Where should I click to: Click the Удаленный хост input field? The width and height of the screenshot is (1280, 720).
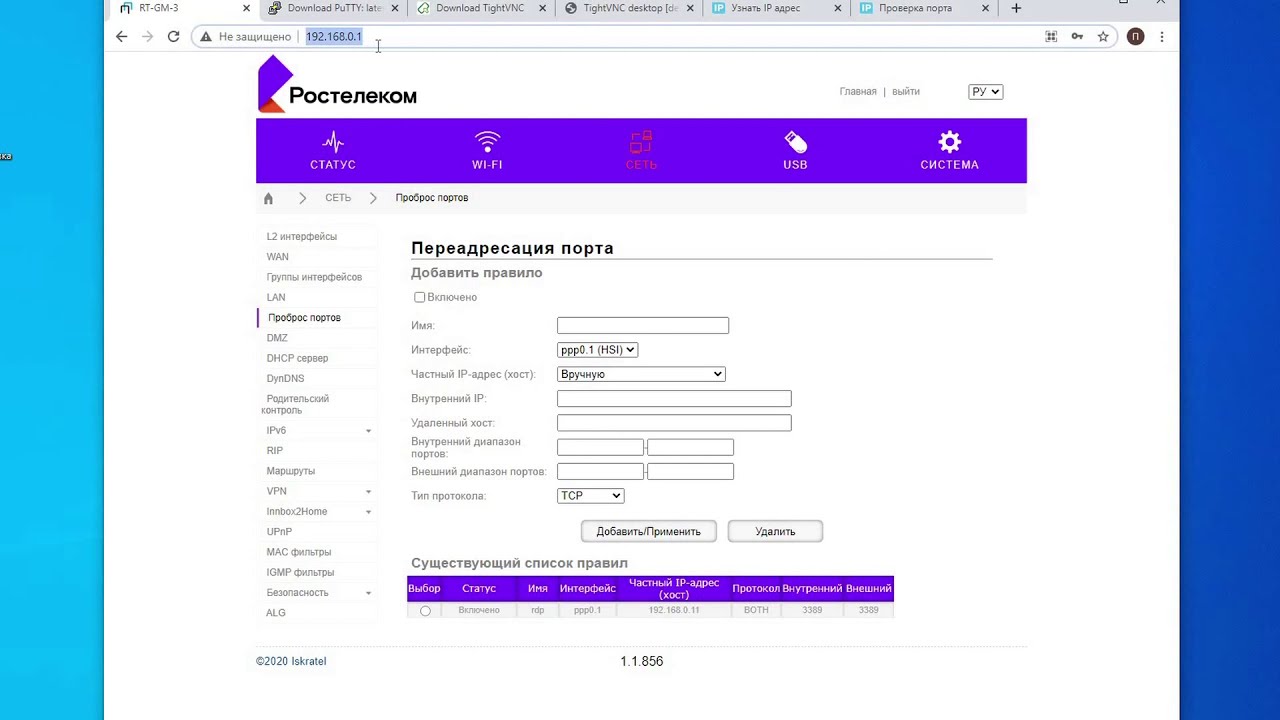[674, 423]
